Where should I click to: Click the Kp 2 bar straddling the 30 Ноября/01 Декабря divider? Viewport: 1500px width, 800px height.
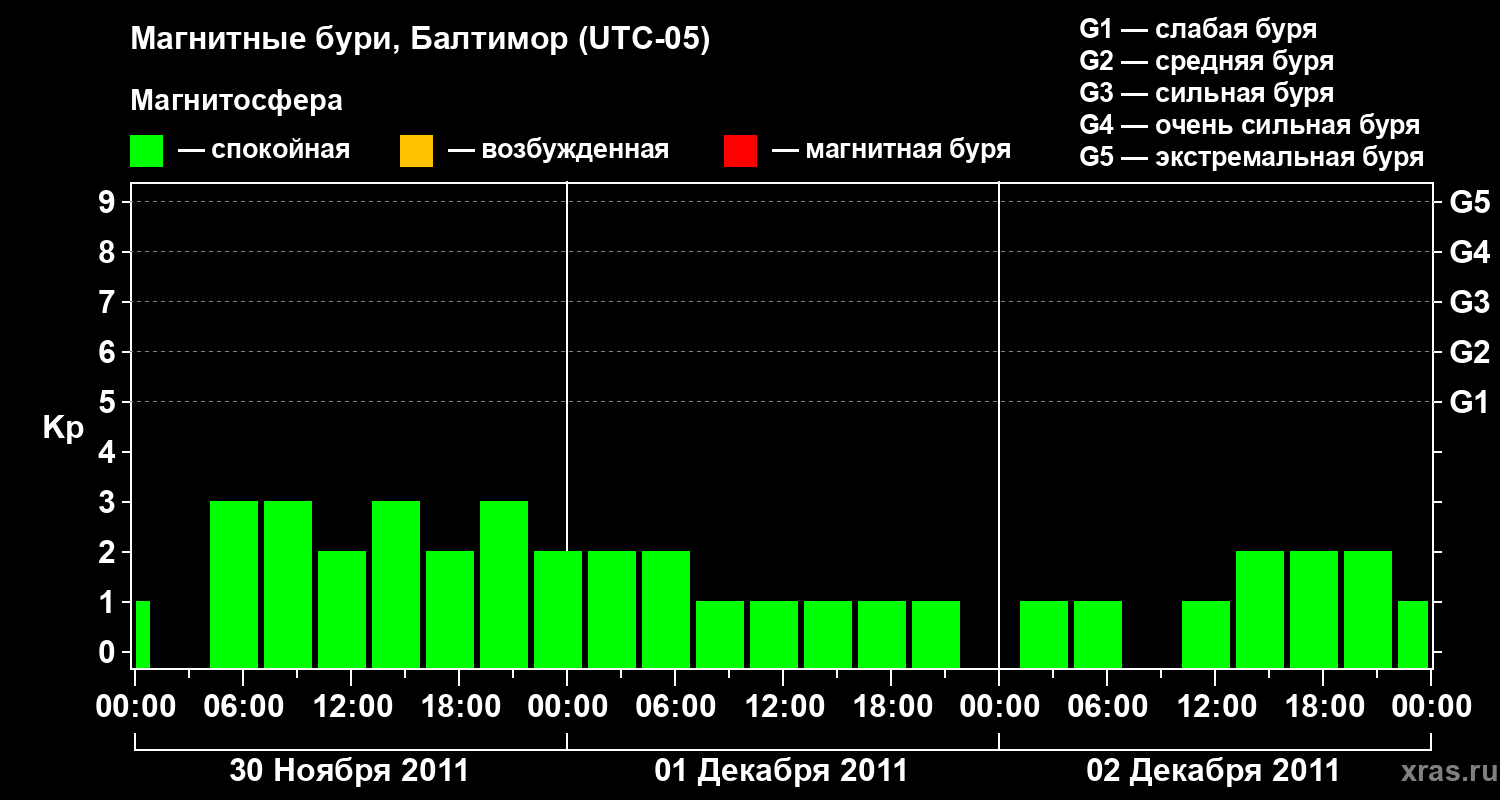[x=558, y=609]
